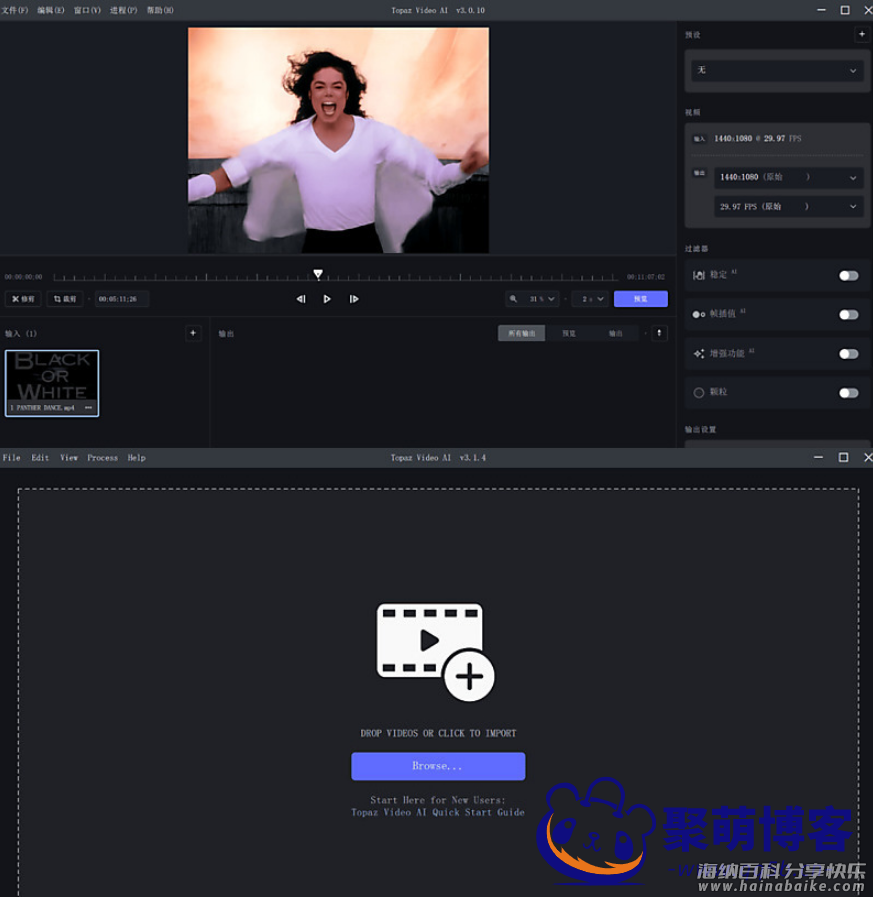
Task: Step forward one frame in the player
Action: (354, 299)
